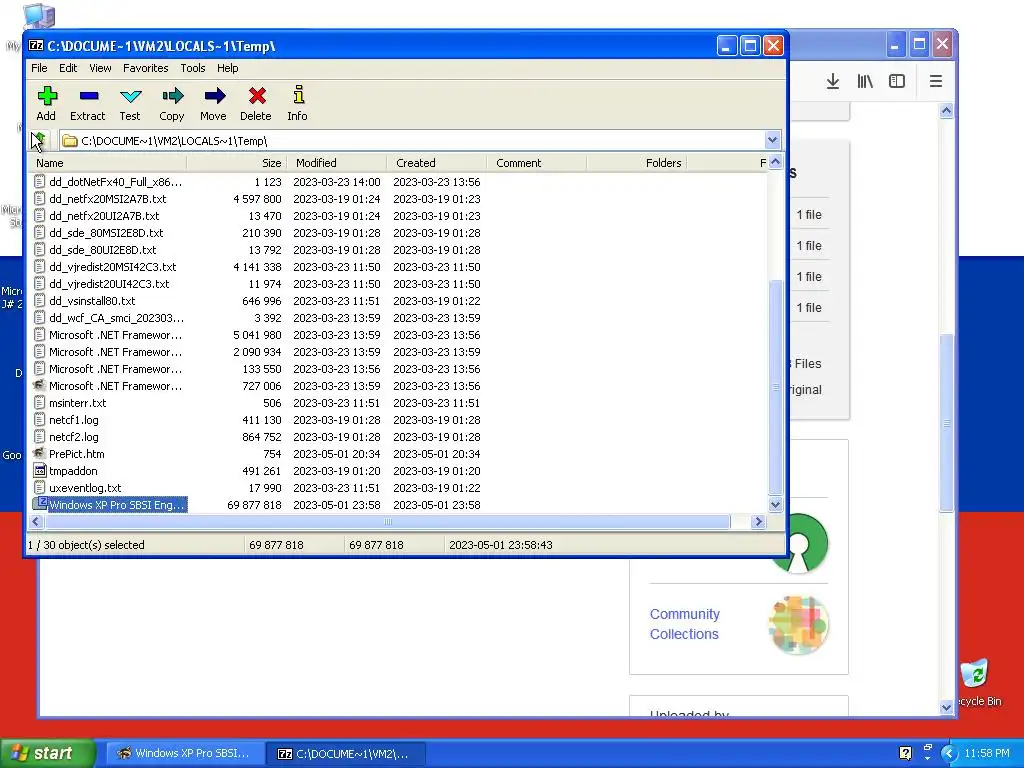
Task: Toggle Firefox sidebar icon
Action: pyautogui.click(x=897, y=81)
